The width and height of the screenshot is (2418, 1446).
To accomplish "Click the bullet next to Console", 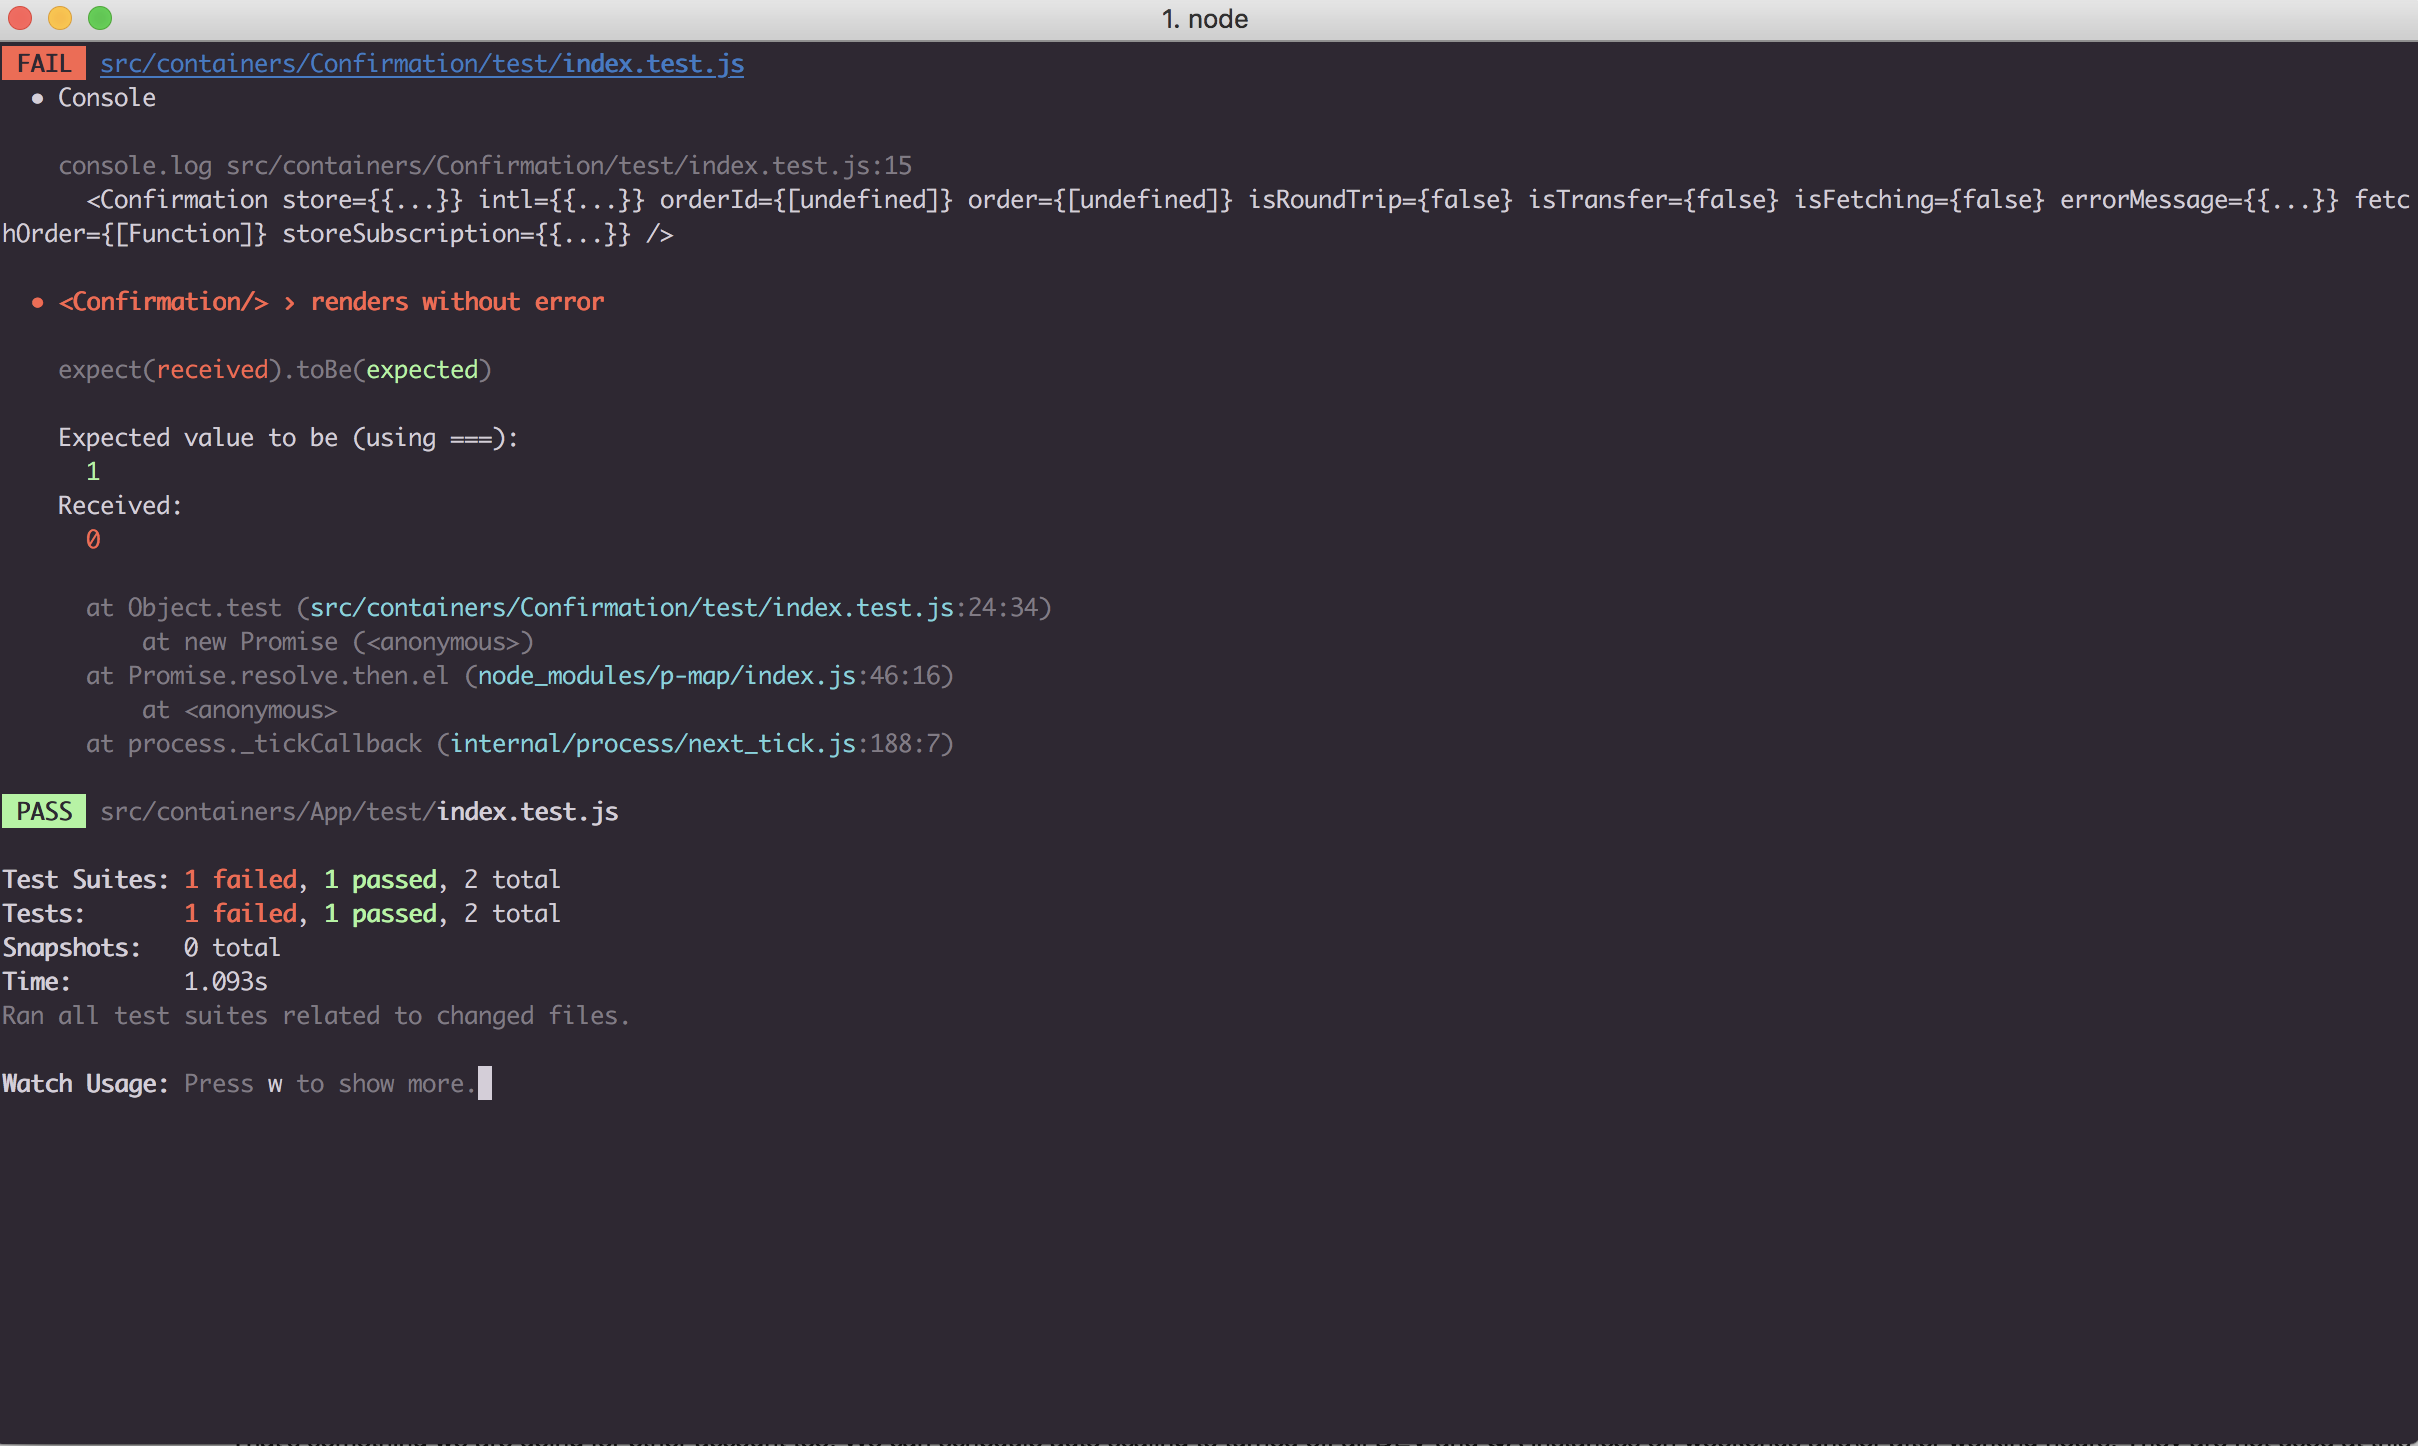I will [x=37, y=97].
